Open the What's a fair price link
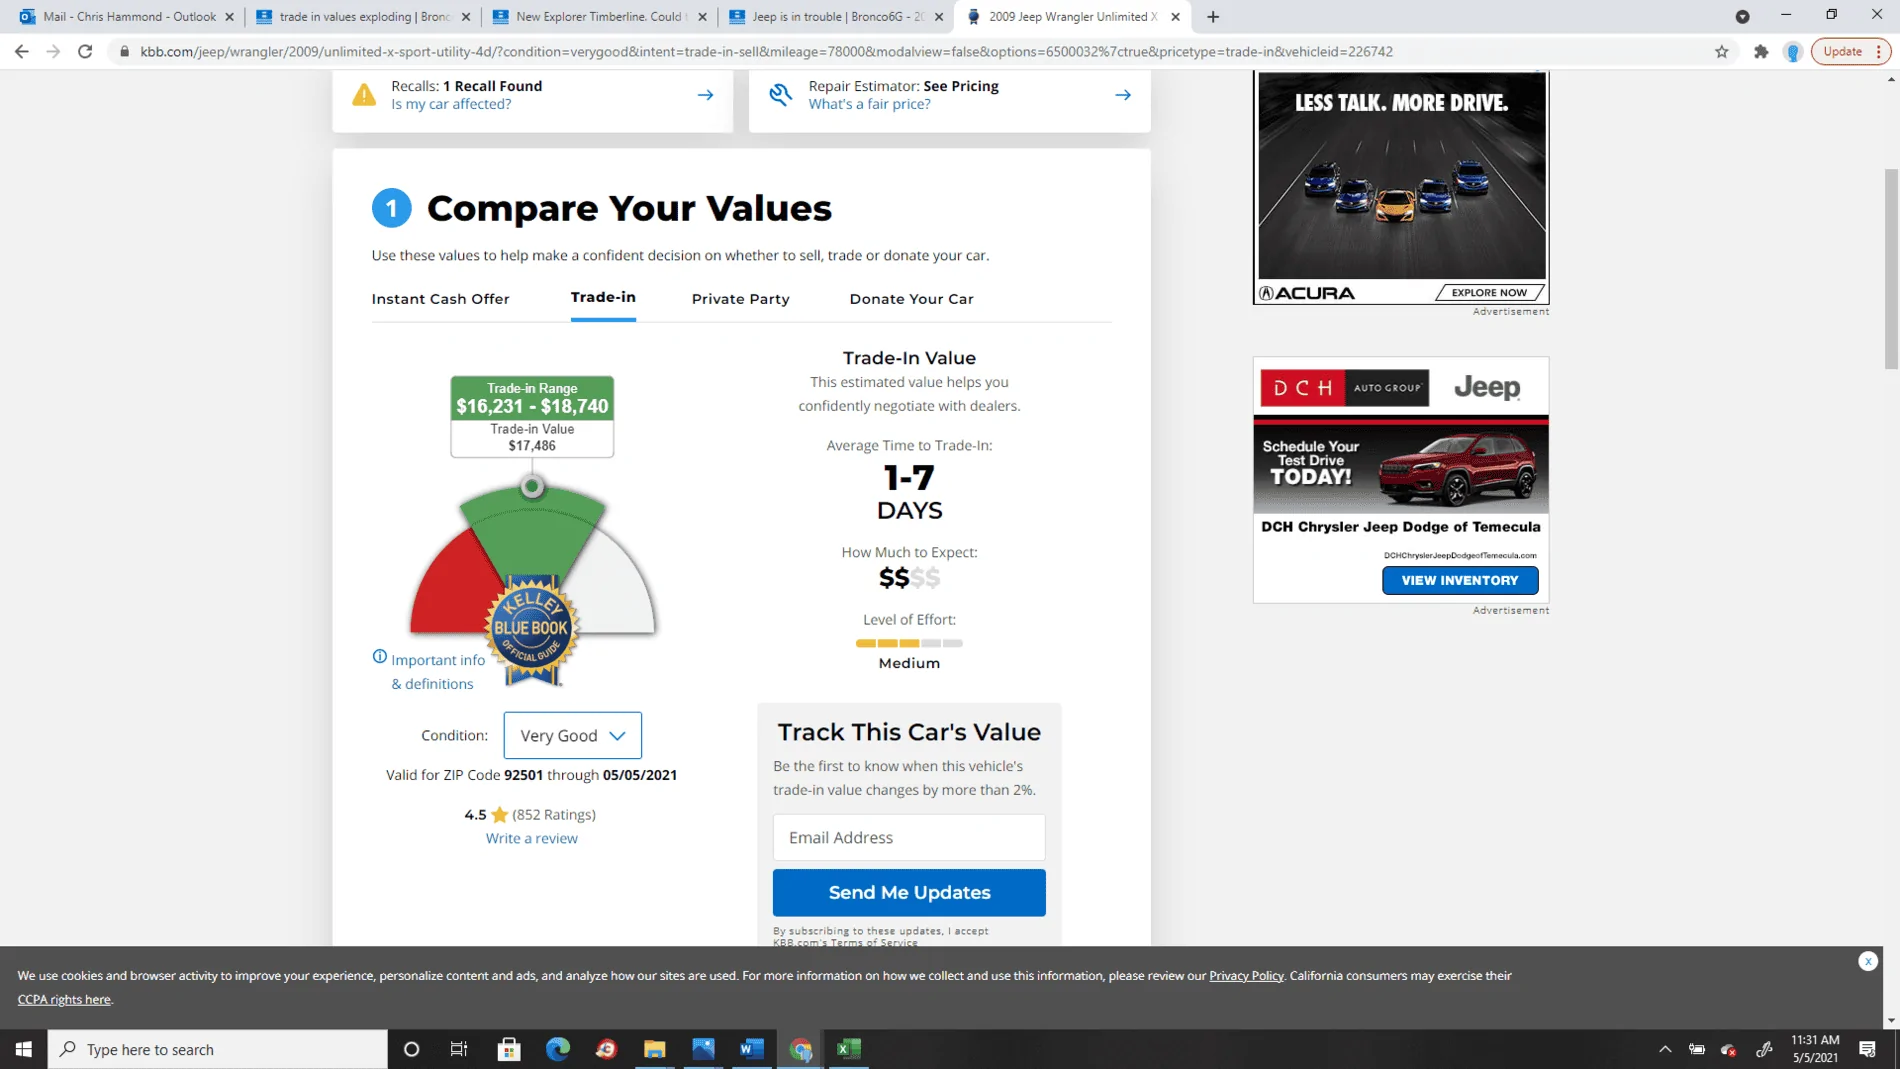Screen dimensions: 1900x1069 point(869,104)
